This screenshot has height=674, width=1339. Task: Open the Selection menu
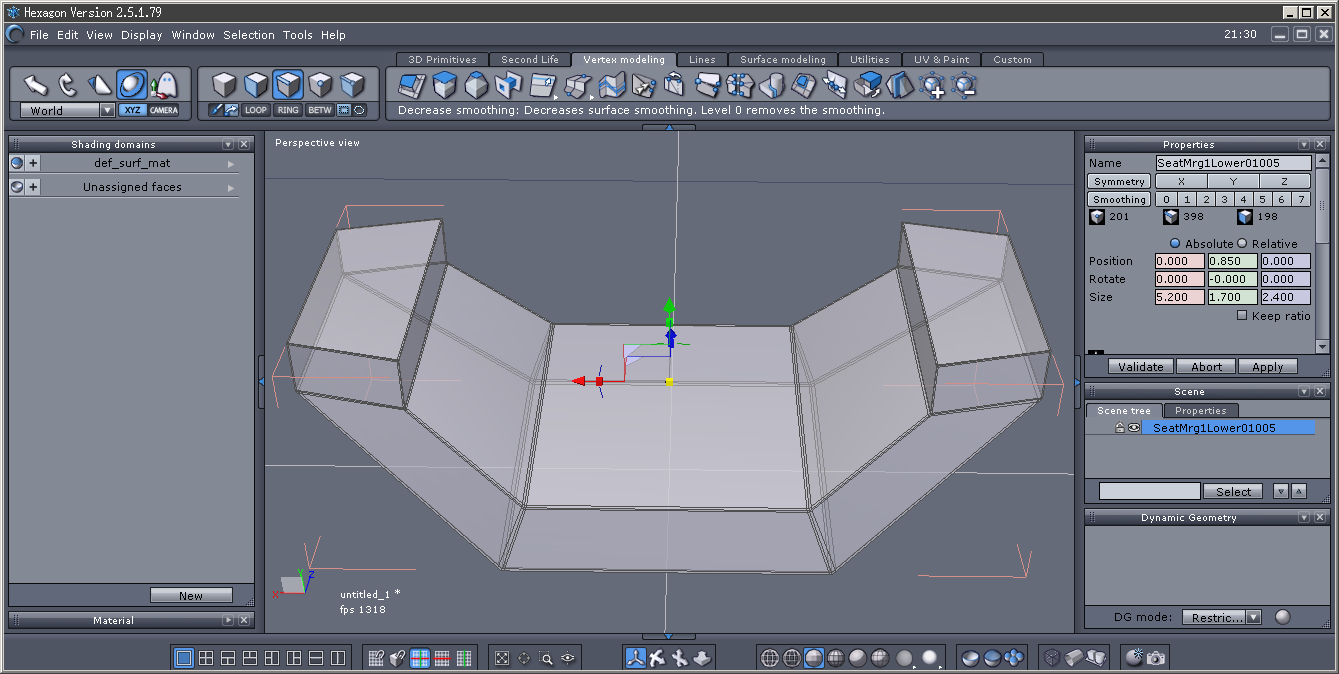248,35
